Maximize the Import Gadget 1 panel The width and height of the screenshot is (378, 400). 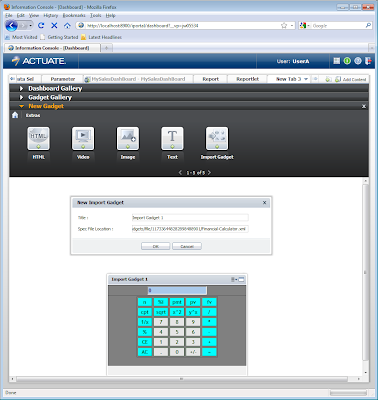click(241, 279)
